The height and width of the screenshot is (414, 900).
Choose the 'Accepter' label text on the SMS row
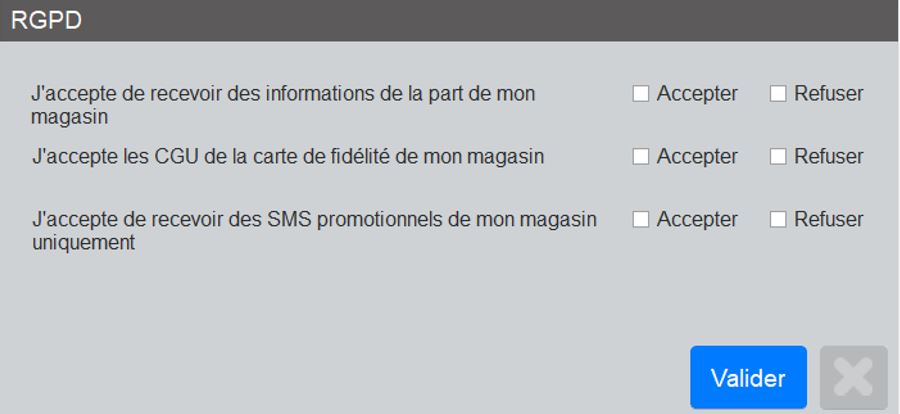tap(697, 219)
